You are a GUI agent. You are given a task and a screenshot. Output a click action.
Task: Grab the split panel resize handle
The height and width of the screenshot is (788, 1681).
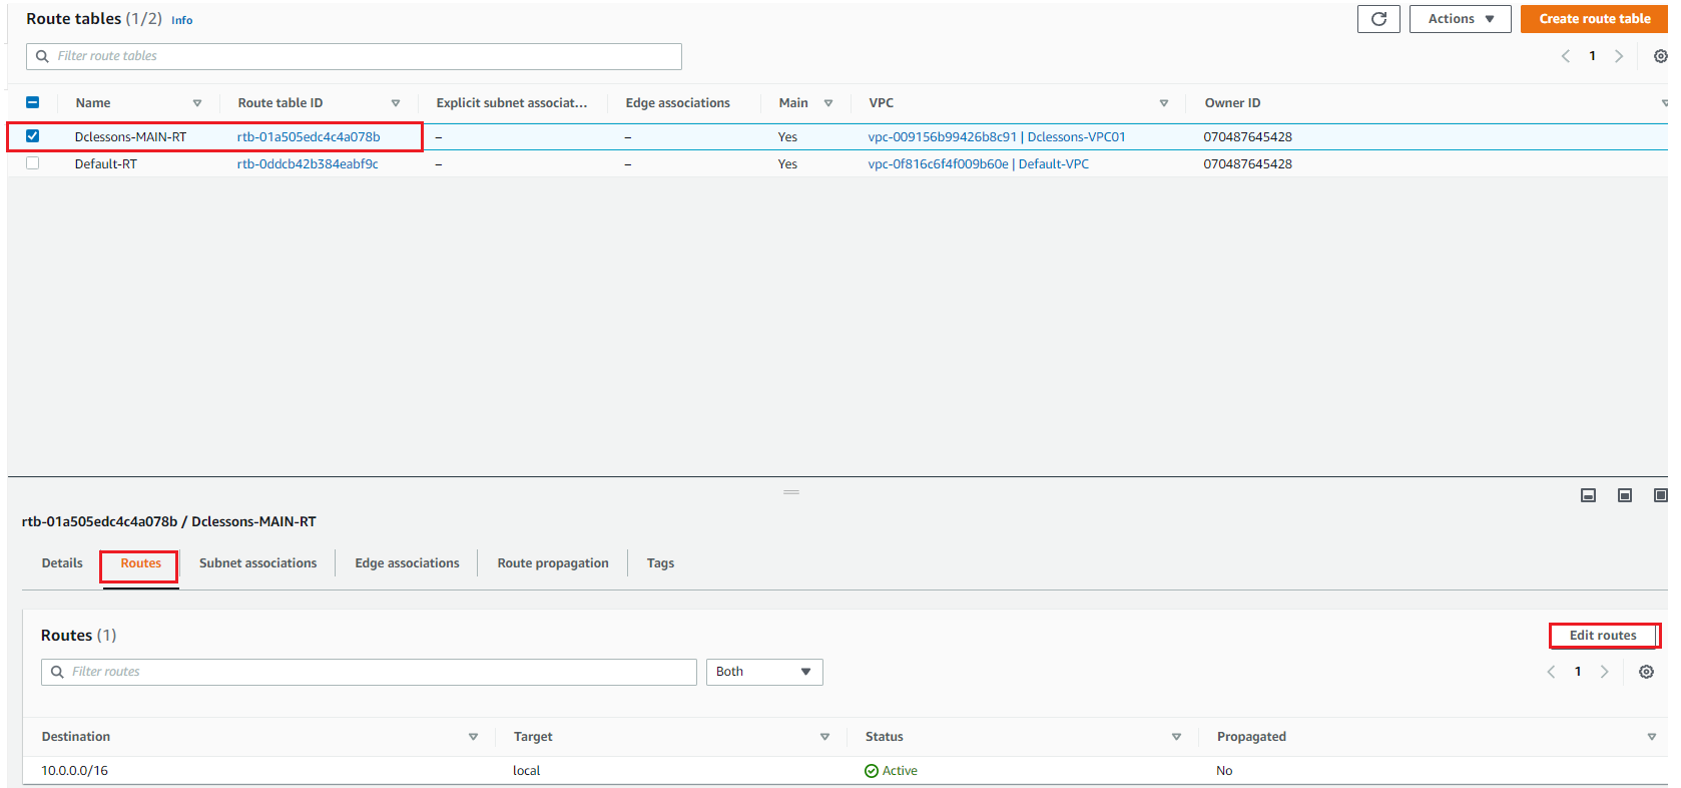pos(791,492)
